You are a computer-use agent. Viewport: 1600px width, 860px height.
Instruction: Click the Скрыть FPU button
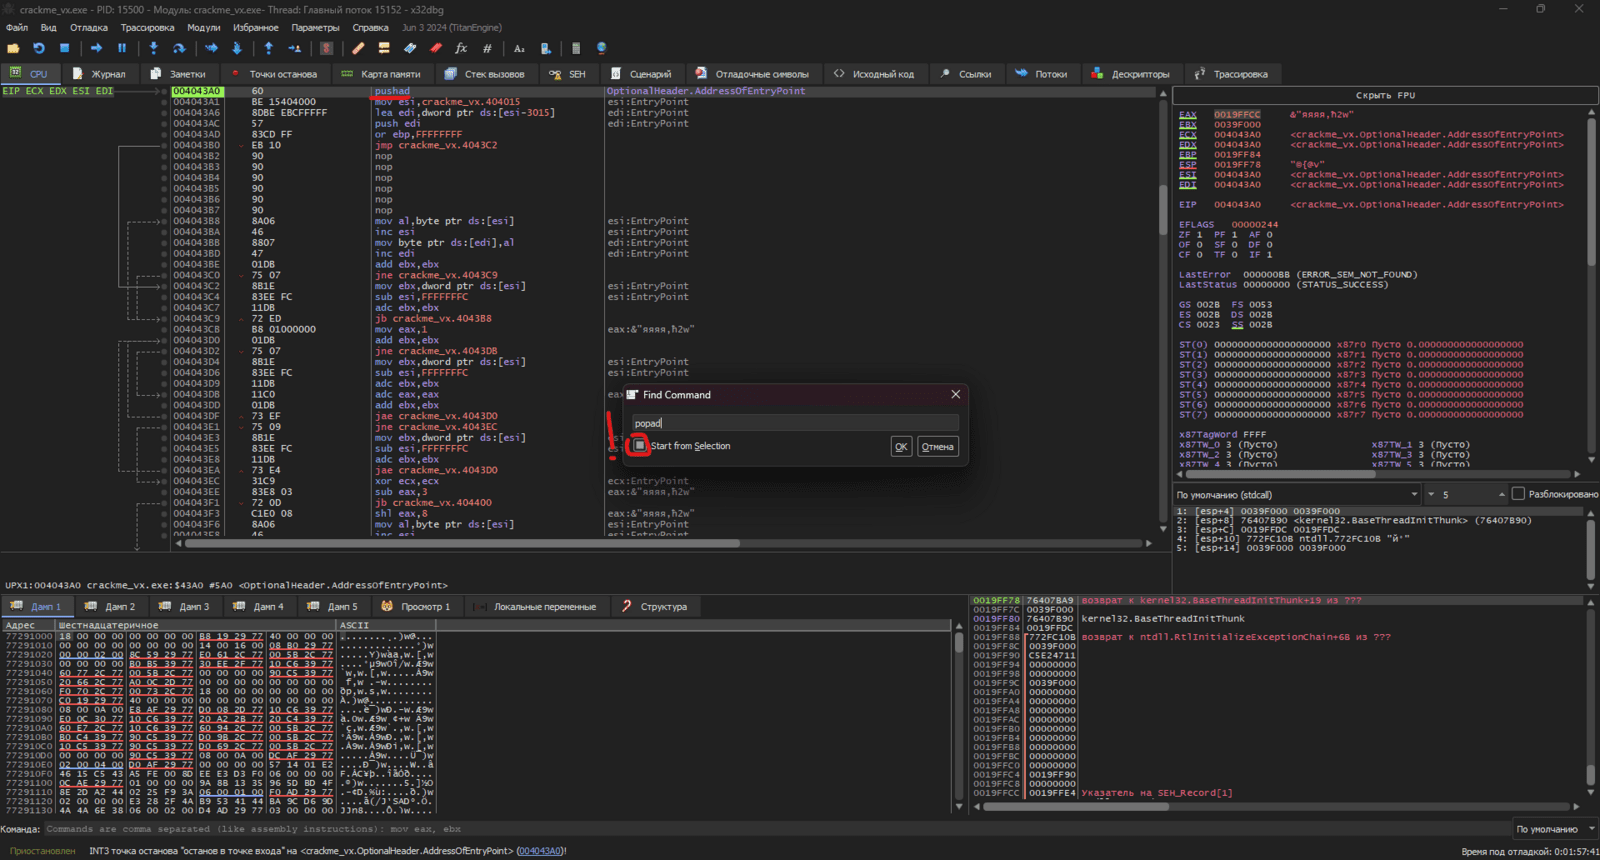(x=1384, y=96)
